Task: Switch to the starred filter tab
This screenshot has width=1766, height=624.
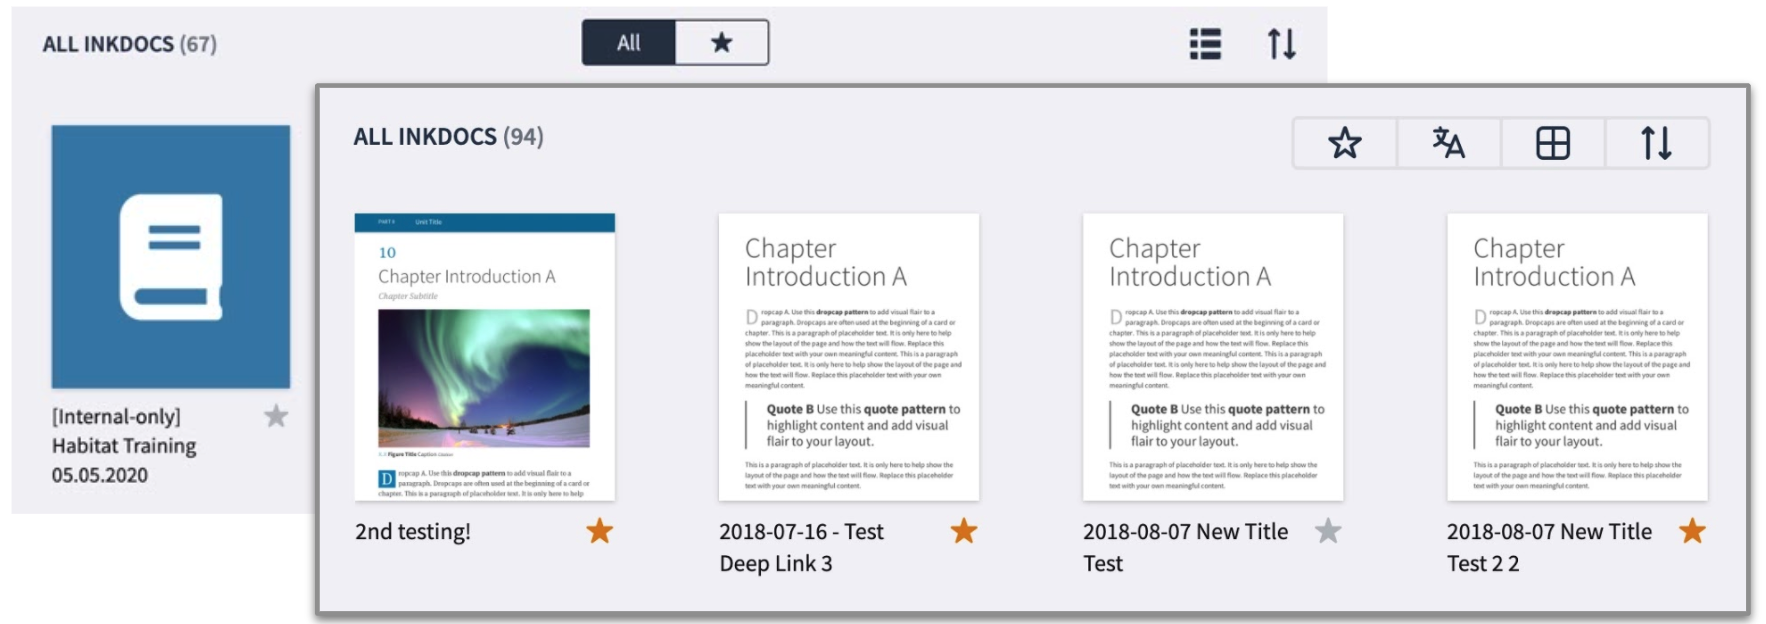Action: [722, 43]
